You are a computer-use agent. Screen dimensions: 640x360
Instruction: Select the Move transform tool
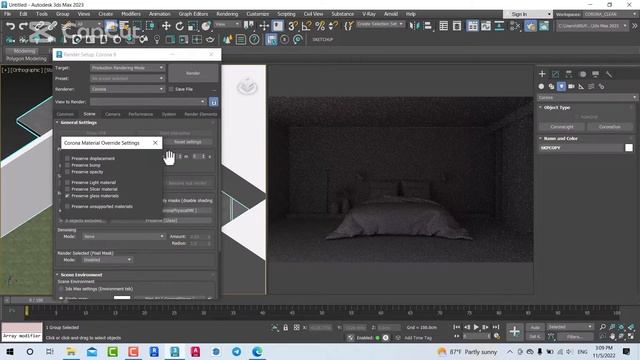166,26
